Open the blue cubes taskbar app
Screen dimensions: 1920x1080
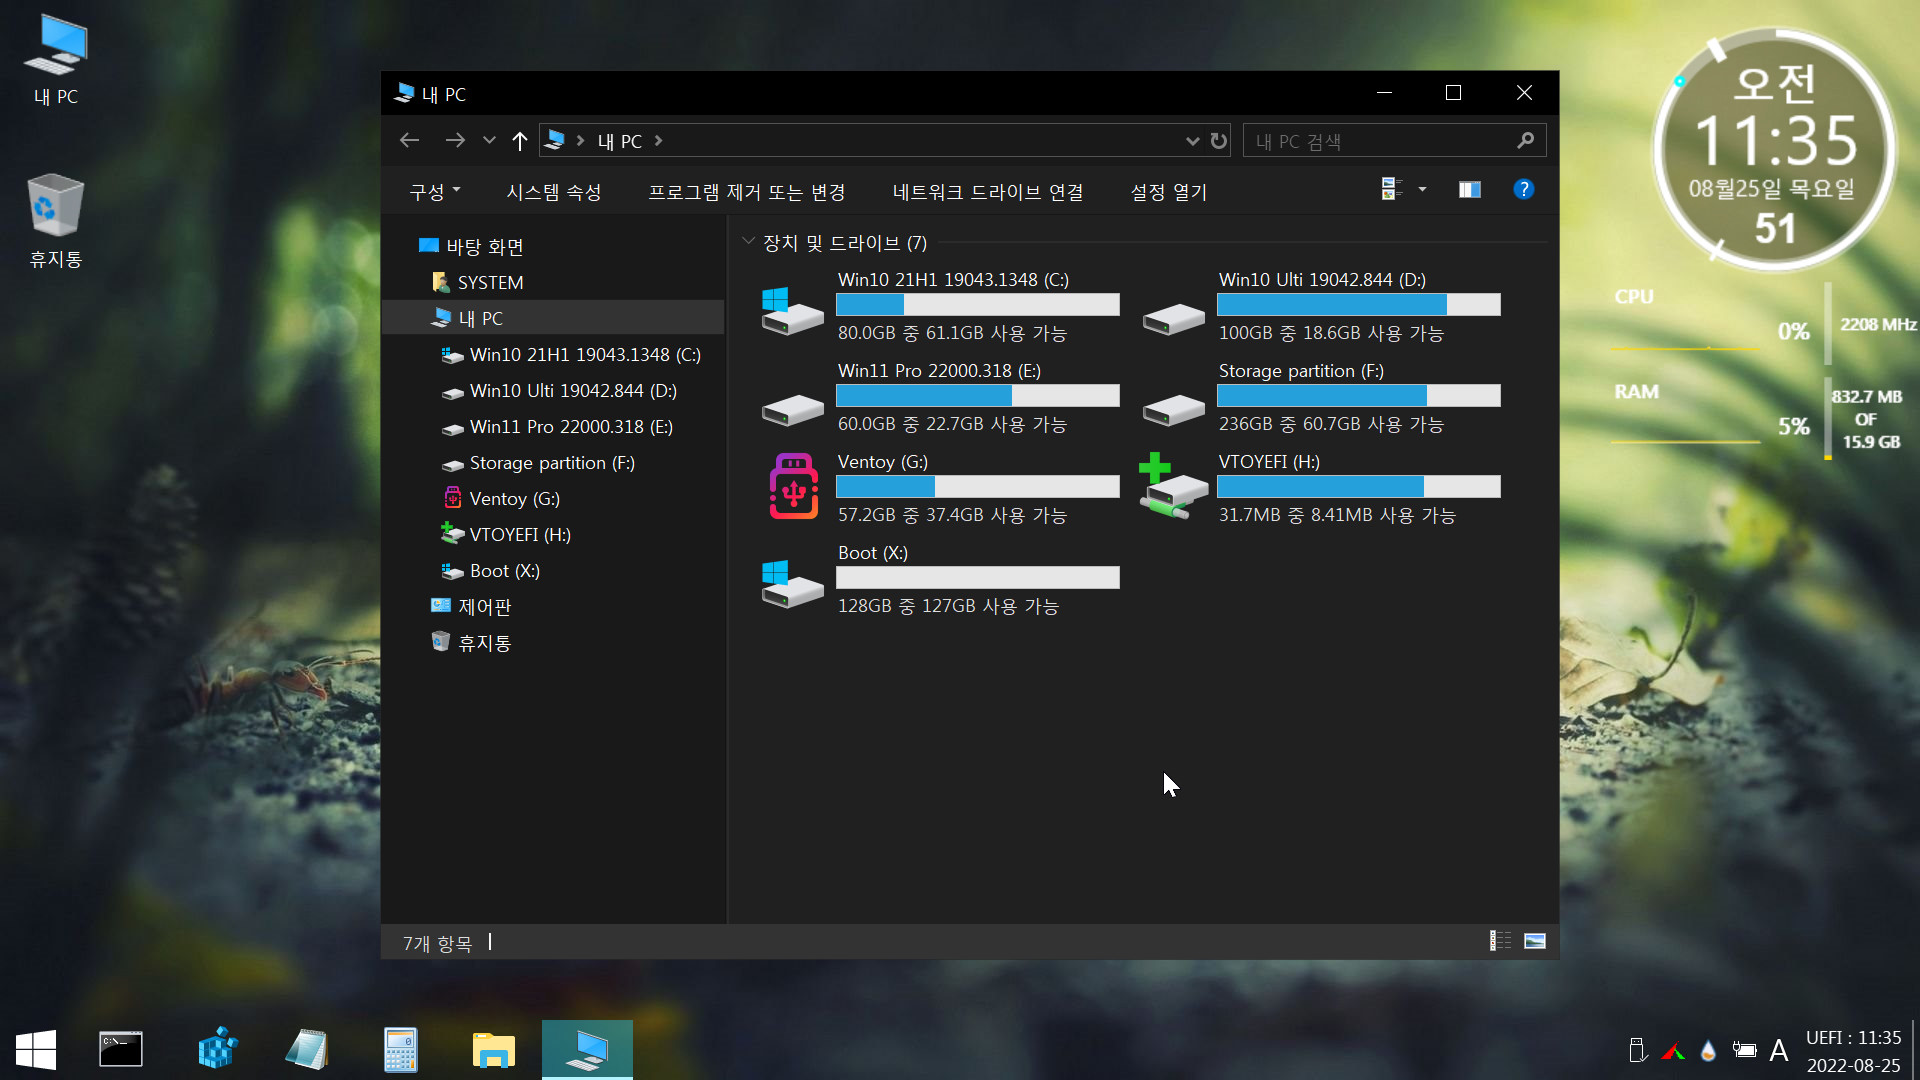(x=217, y=1050)
